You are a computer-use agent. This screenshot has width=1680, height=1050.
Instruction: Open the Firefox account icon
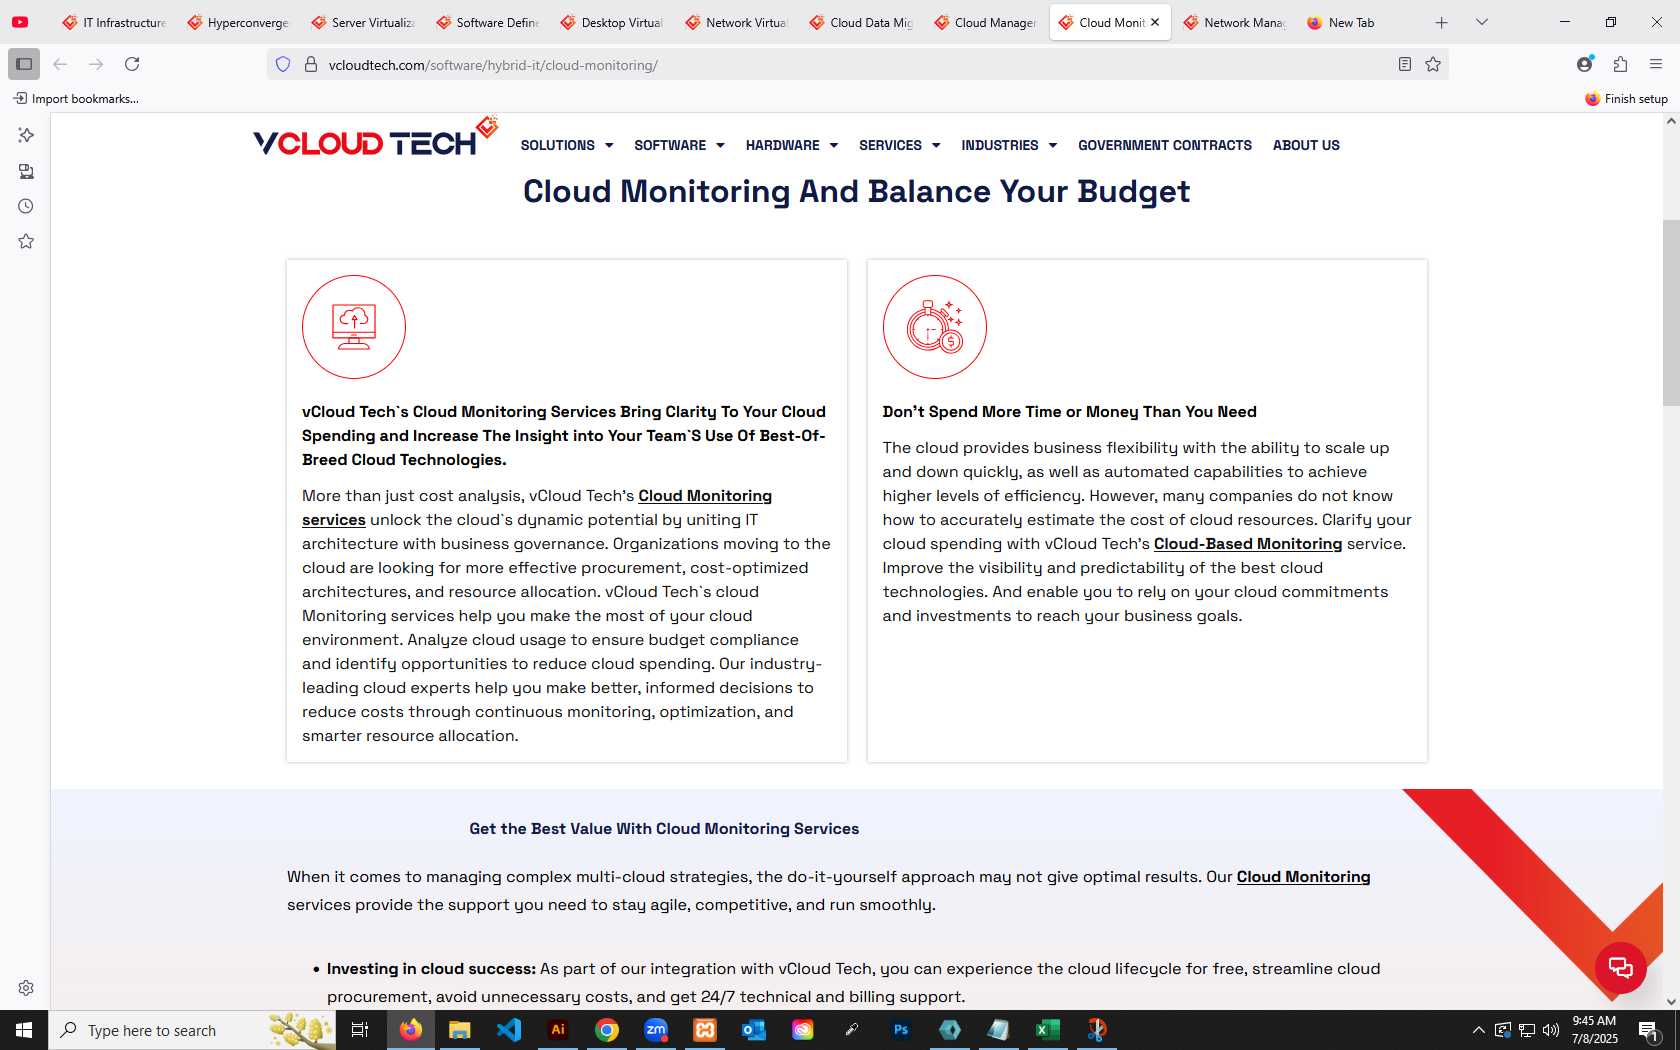click(x=1585, y=64)
